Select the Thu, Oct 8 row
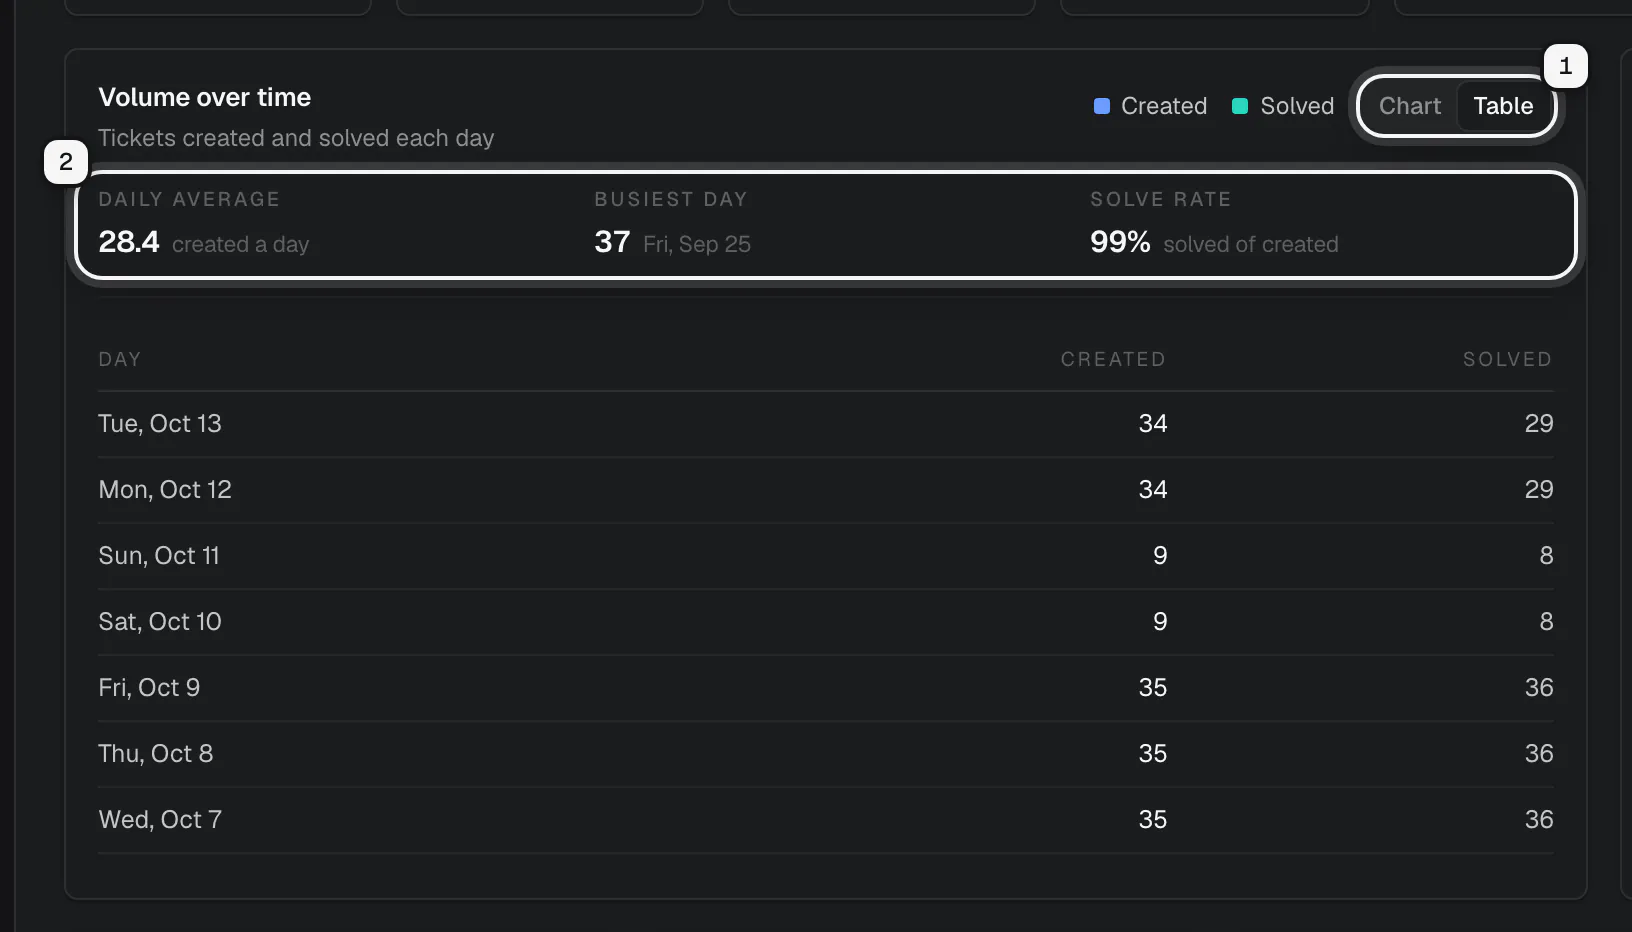The height and width of the screenshot is (932, 1632). click(x=826, y=754)
